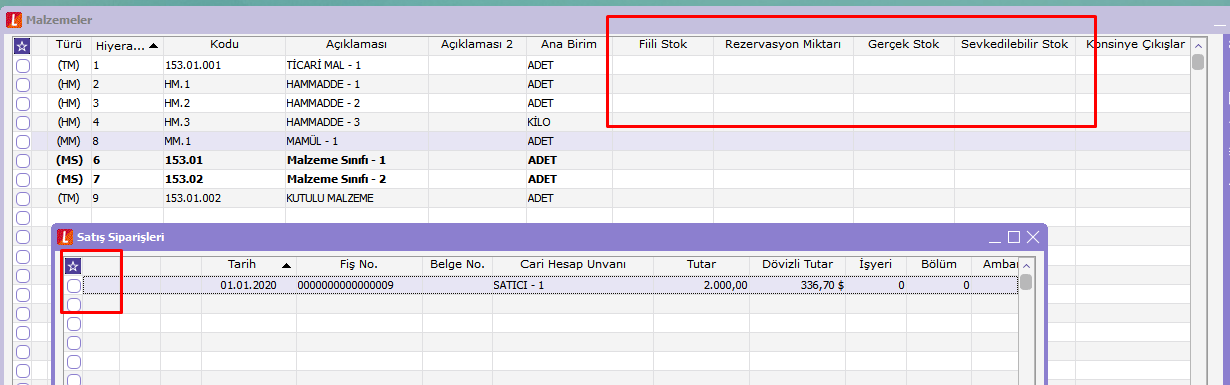
Task: Tick the checkbox for the HM.3 row
Action: coord(23,122)
